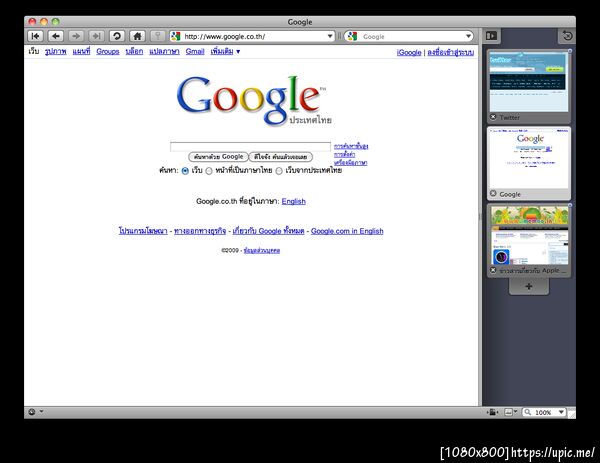Click the fit to width icon
600x463 pixels.
508,412
